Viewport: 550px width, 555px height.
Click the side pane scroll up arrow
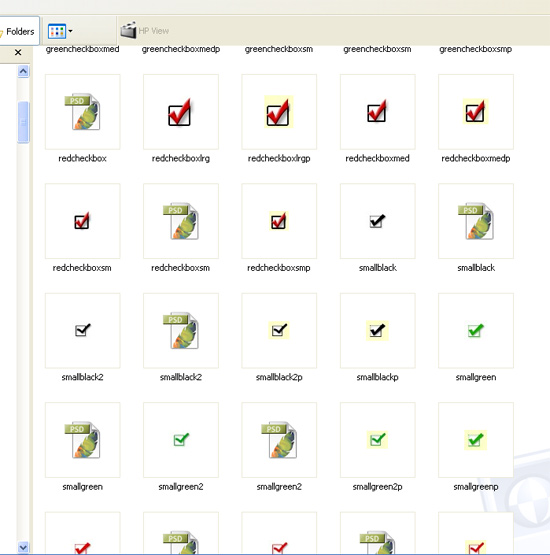pyautogui.click(x=23, y=71)
